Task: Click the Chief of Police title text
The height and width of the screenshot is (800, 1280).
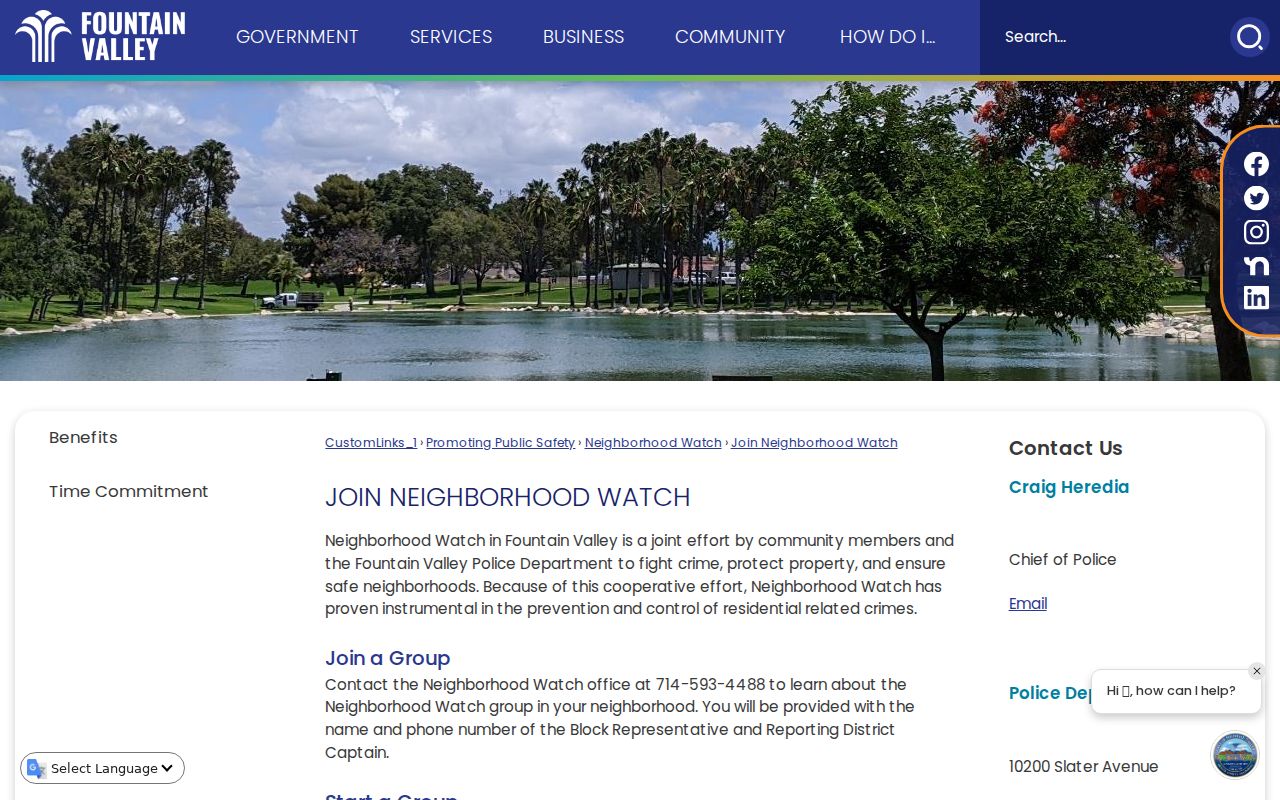Action: coord(1063,560)
